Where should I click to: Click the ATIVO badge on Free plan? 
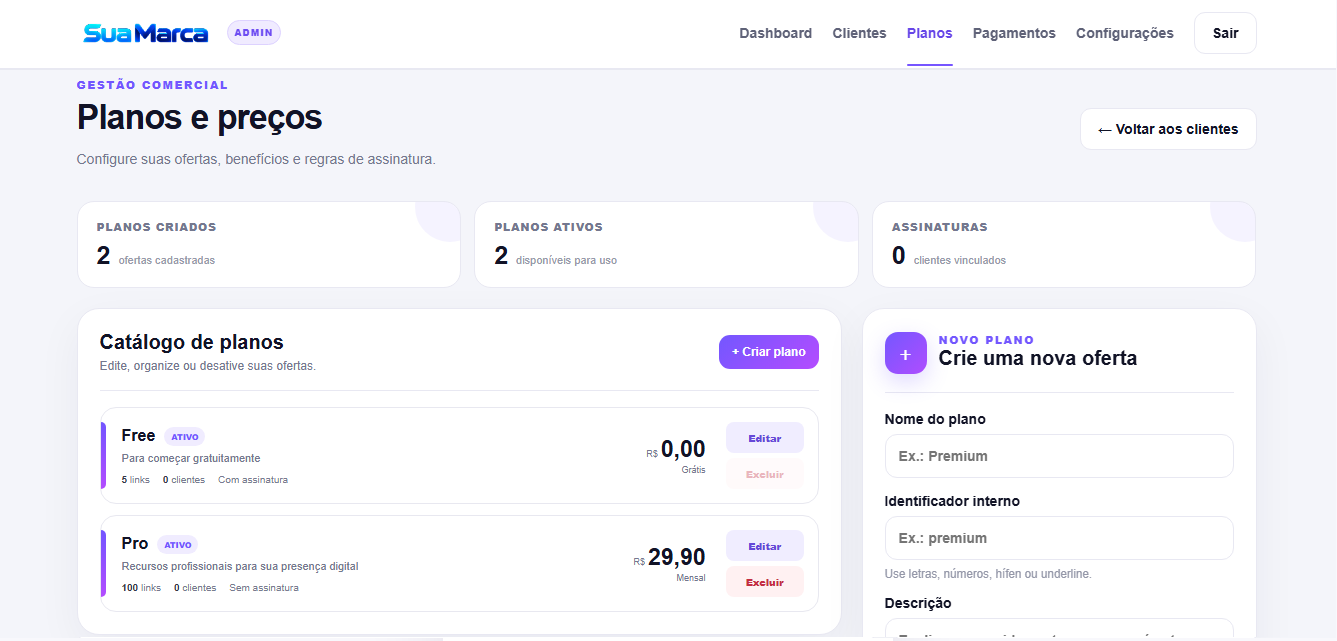(x=185, y=437)
